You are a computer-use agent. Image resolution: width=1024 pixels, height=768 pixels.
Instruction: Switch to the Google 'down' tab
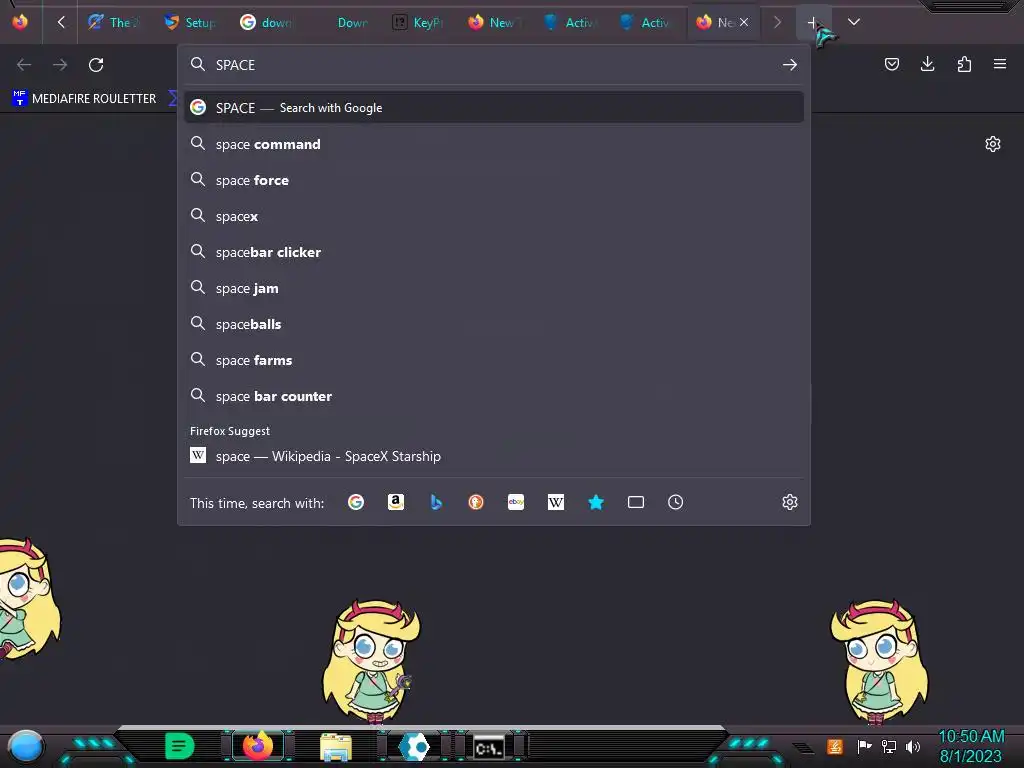(266, 22)
